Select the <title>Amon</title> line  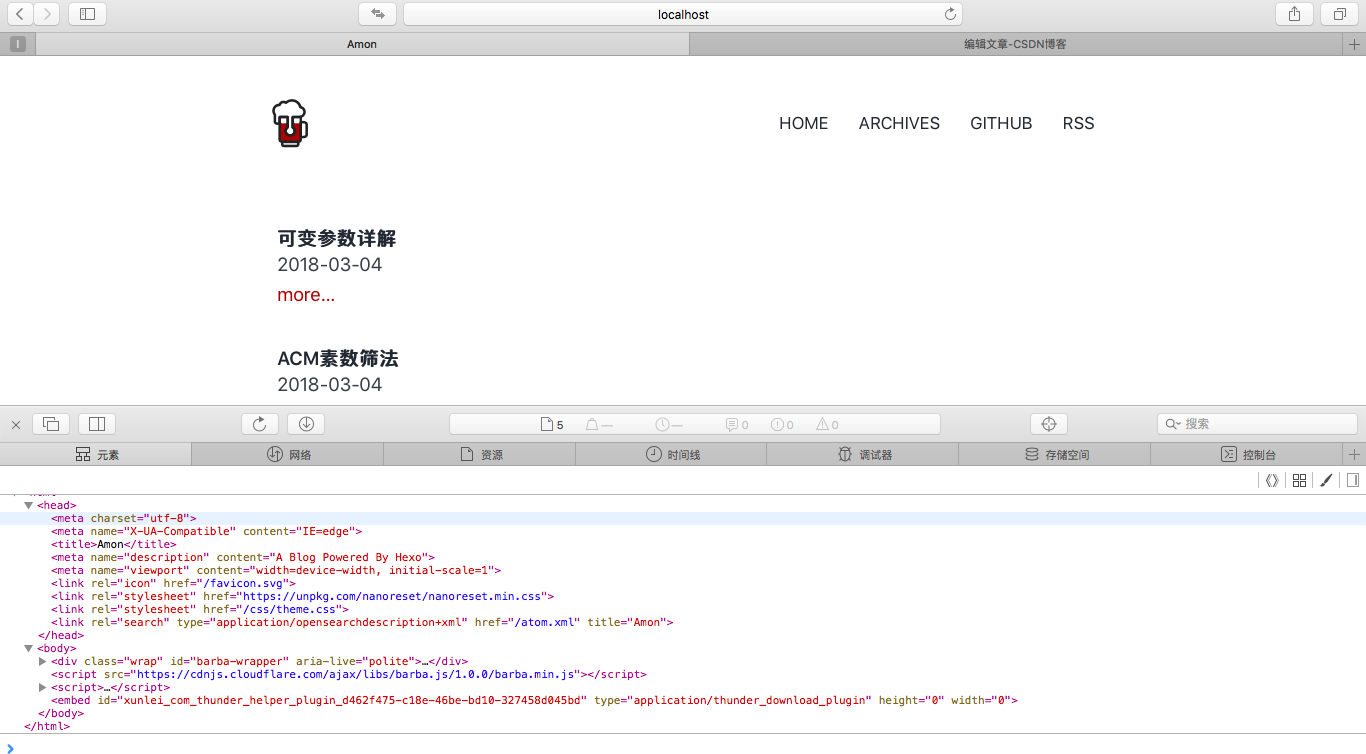pyautogui.click(x=113, y=545)
